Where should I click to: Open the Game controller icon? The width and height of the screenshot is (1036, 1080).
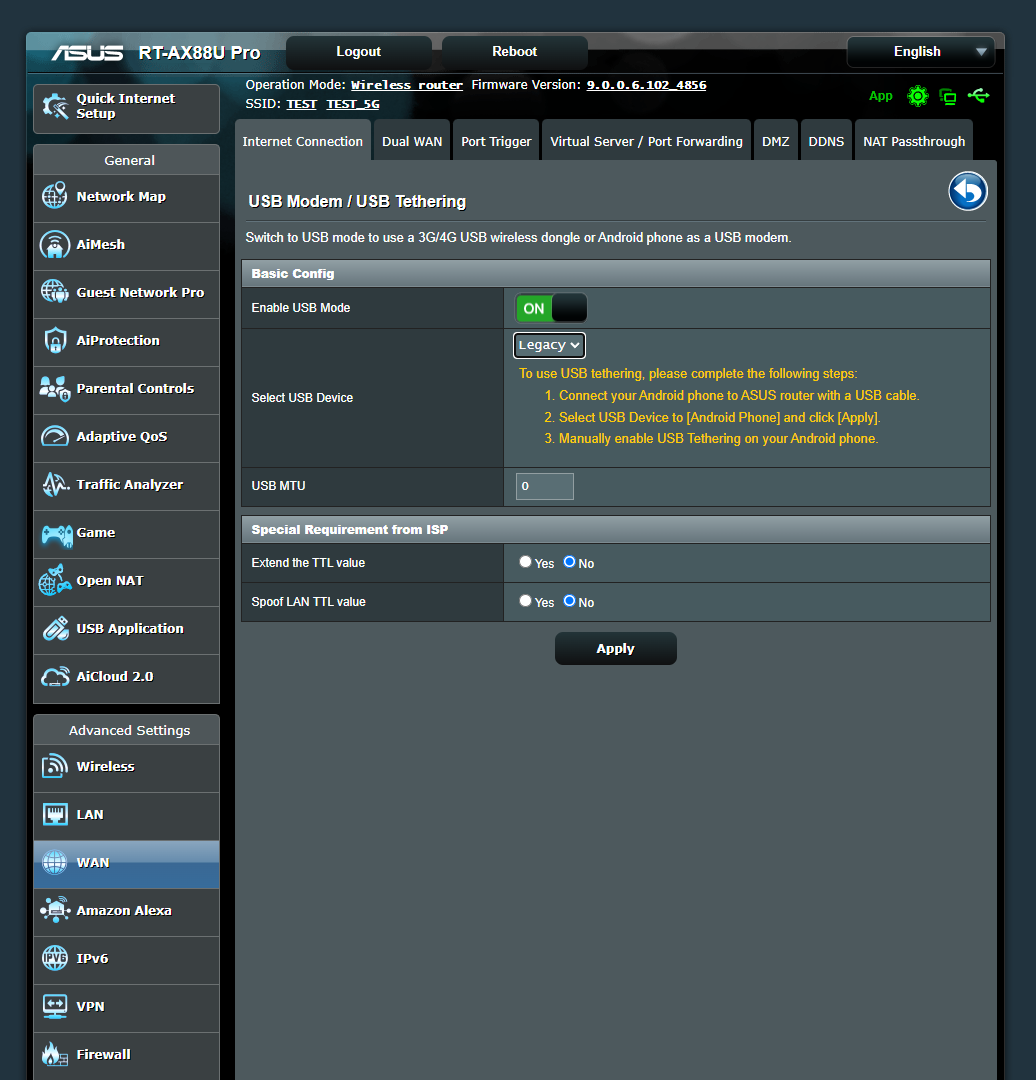(56, 534)
